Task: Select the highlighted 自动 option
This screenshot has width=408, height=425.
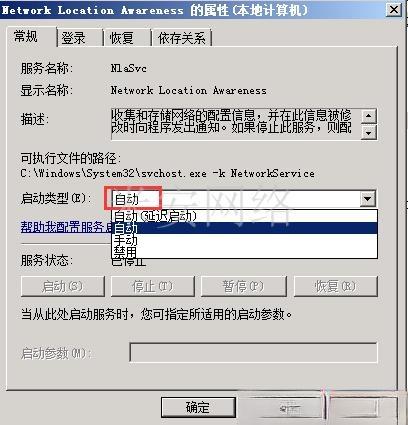Action: tap(244, 228)
